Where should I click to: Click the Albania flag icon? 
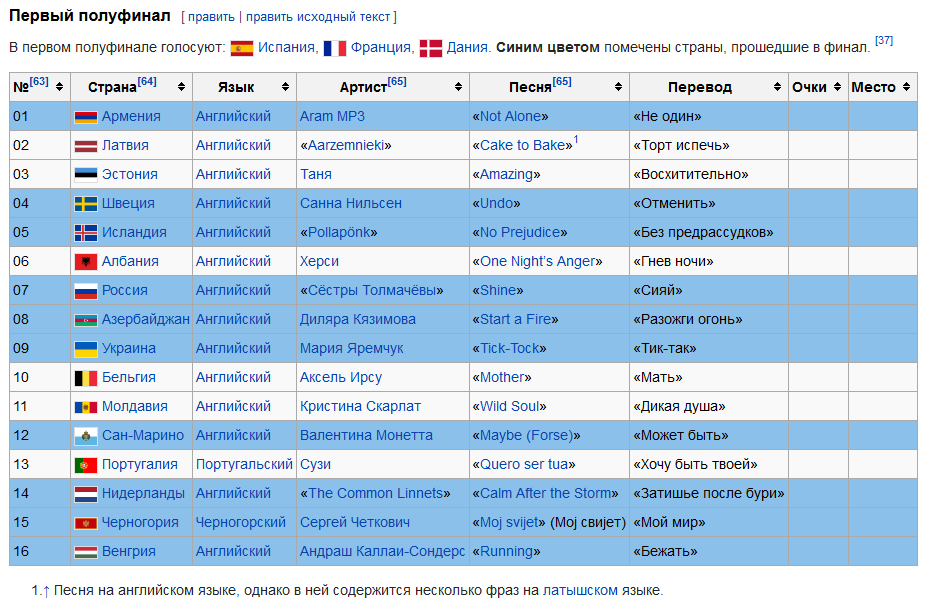click(x=85, y=262)
